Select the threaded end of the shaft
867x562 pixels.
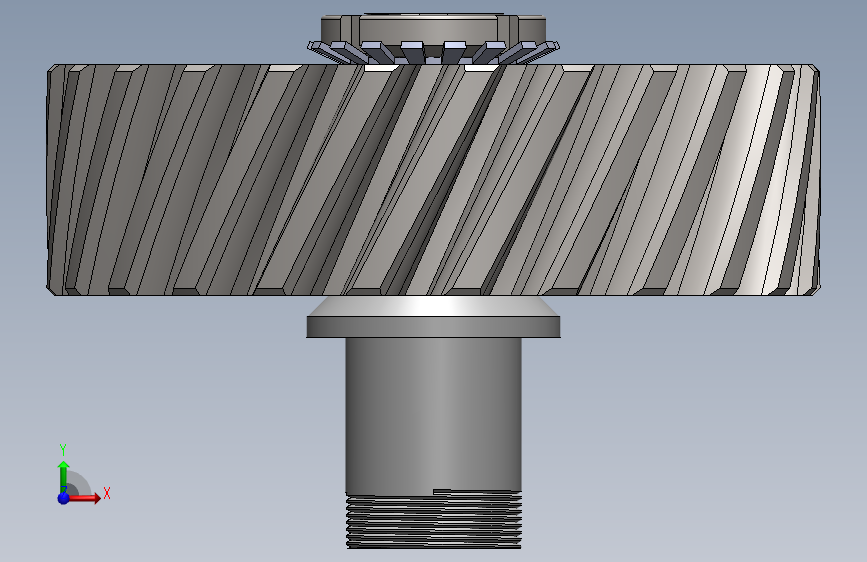(434, 520)
